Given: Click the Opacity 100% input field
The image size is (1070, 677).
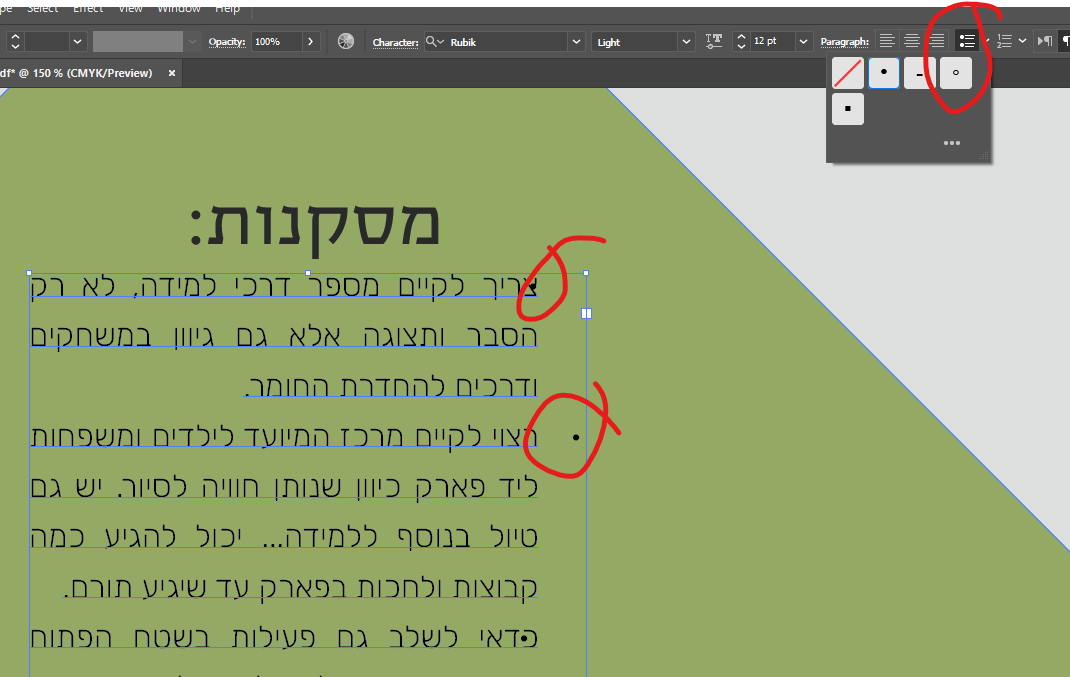Looking at the screenshot, I should [x=276, y=42].
